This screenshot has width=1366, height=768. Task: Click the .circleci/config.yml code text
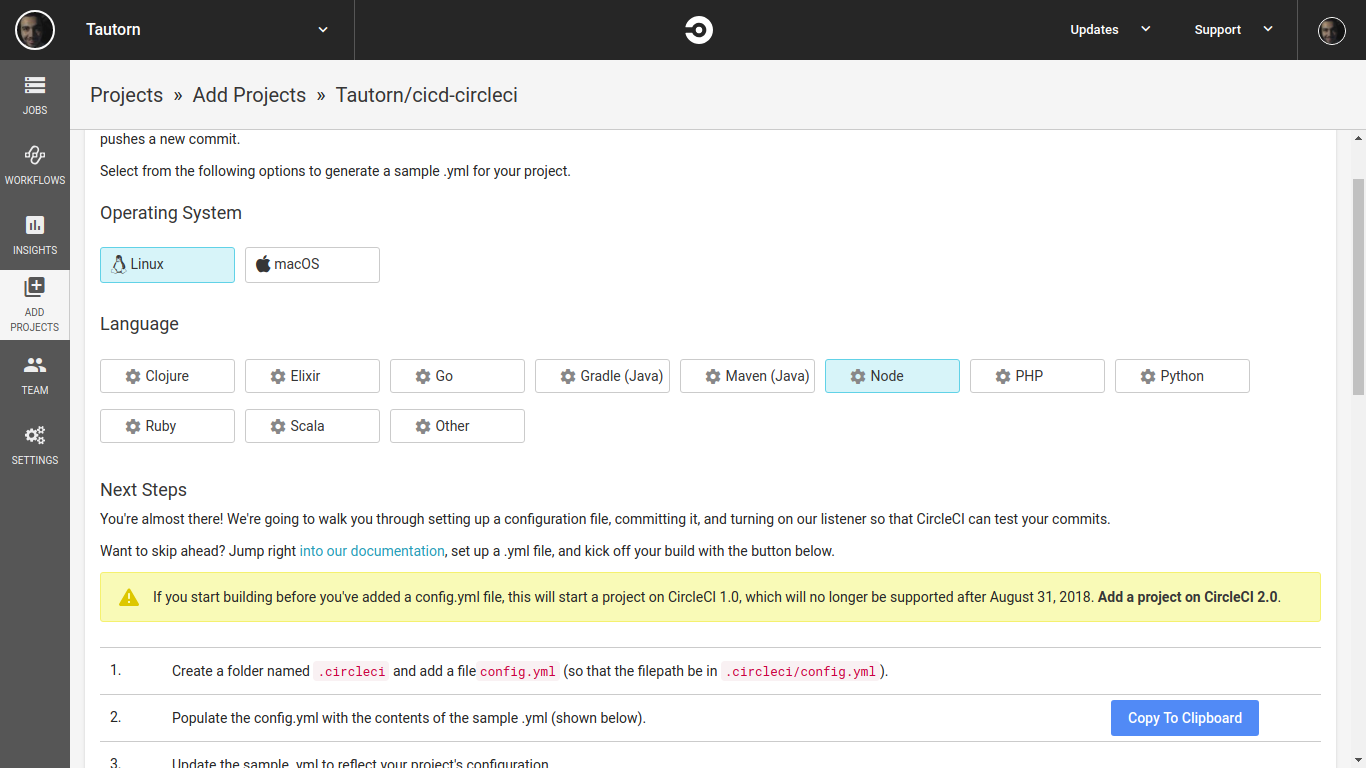(x=802, y=672)
